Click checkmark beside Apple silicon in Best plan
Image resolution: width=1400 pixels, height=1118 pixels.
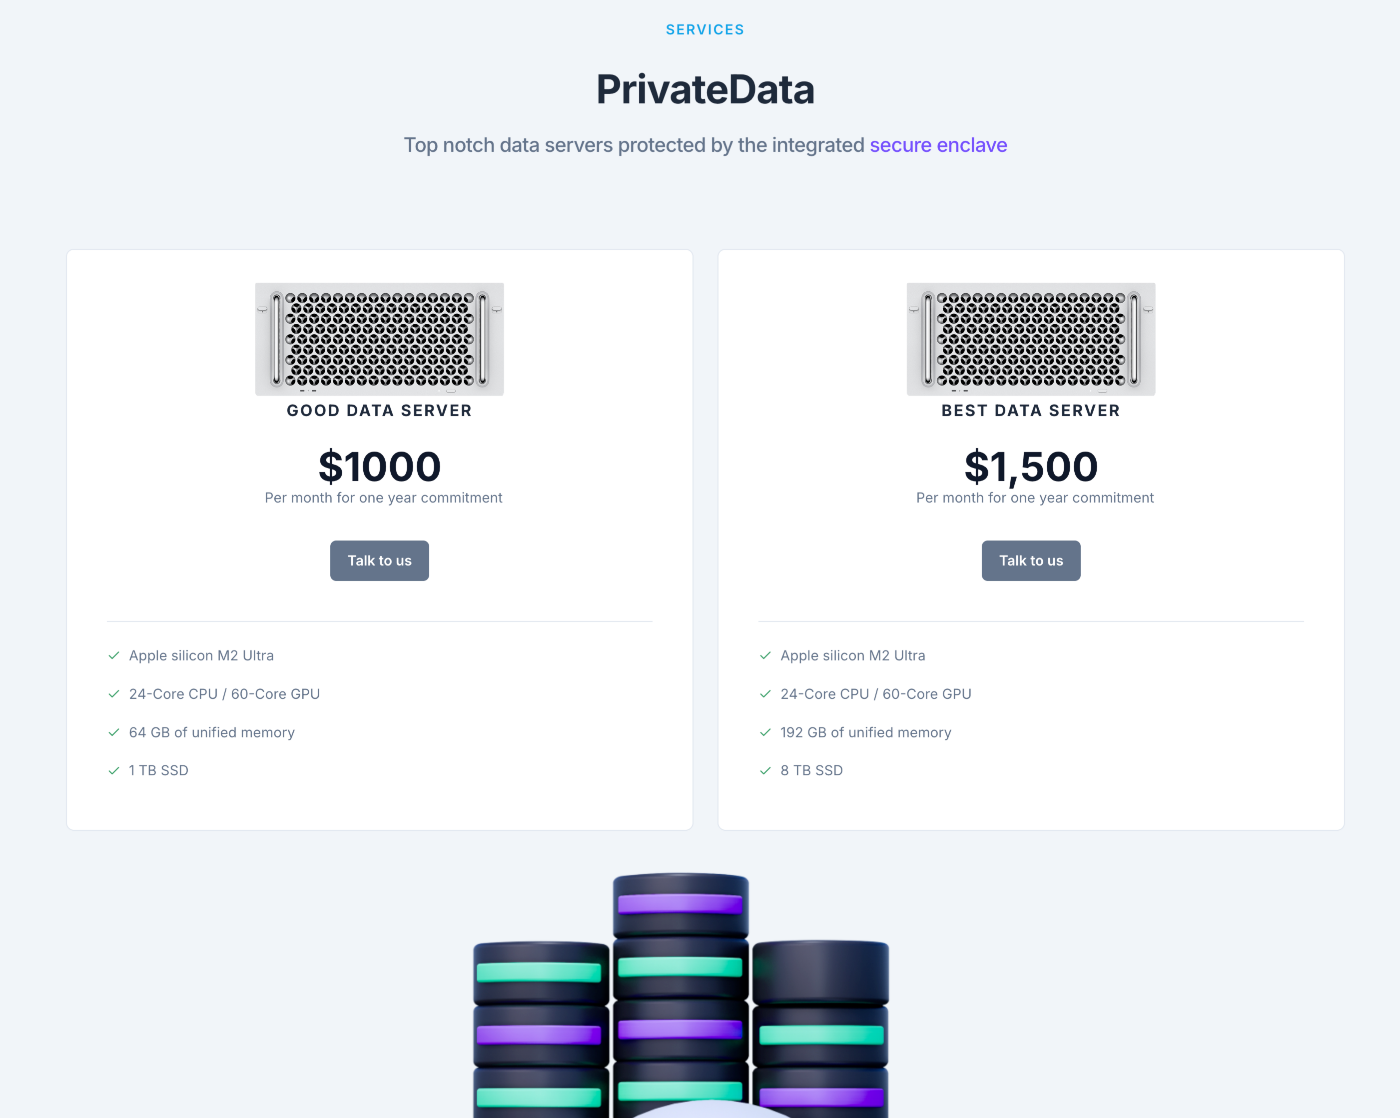(x=765, y=655)
